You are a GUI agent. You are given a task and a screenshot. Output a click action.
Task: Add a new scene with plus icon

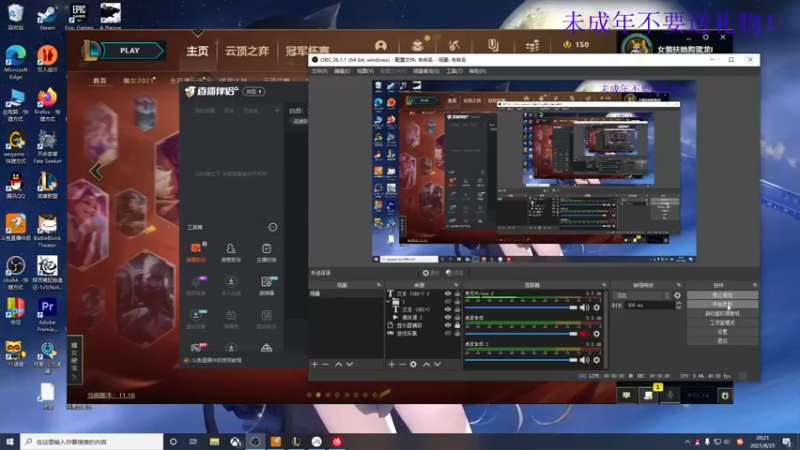pyautogui.click(x=314, y=364)
